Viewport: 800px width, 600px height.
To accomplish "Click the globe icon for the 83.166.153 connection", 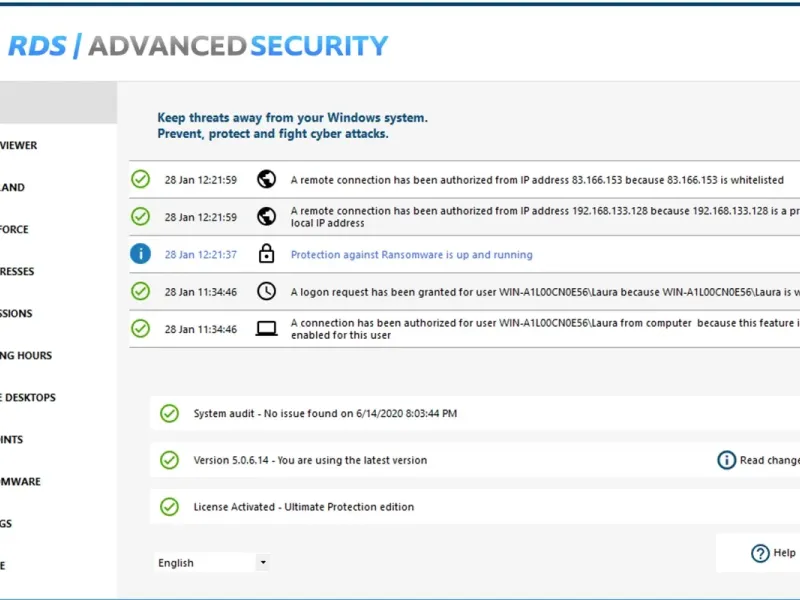I will (266, 179).
